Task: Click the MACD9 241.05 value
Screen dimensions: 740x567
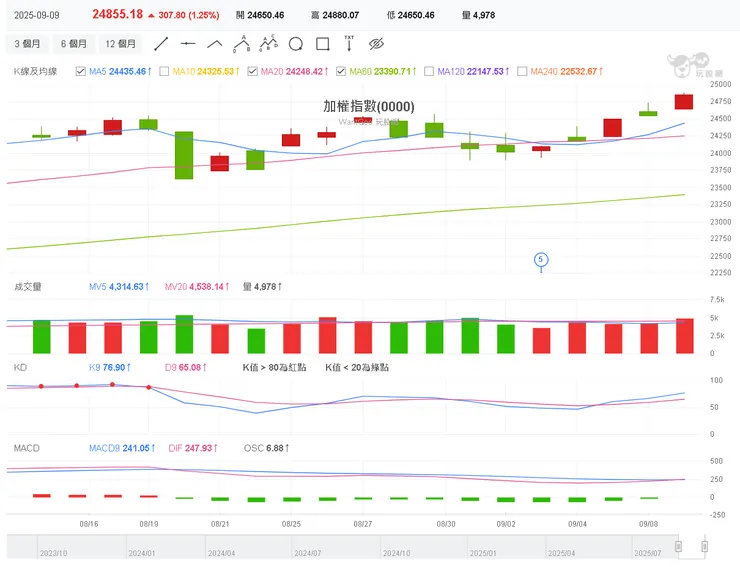Action: 122,448
